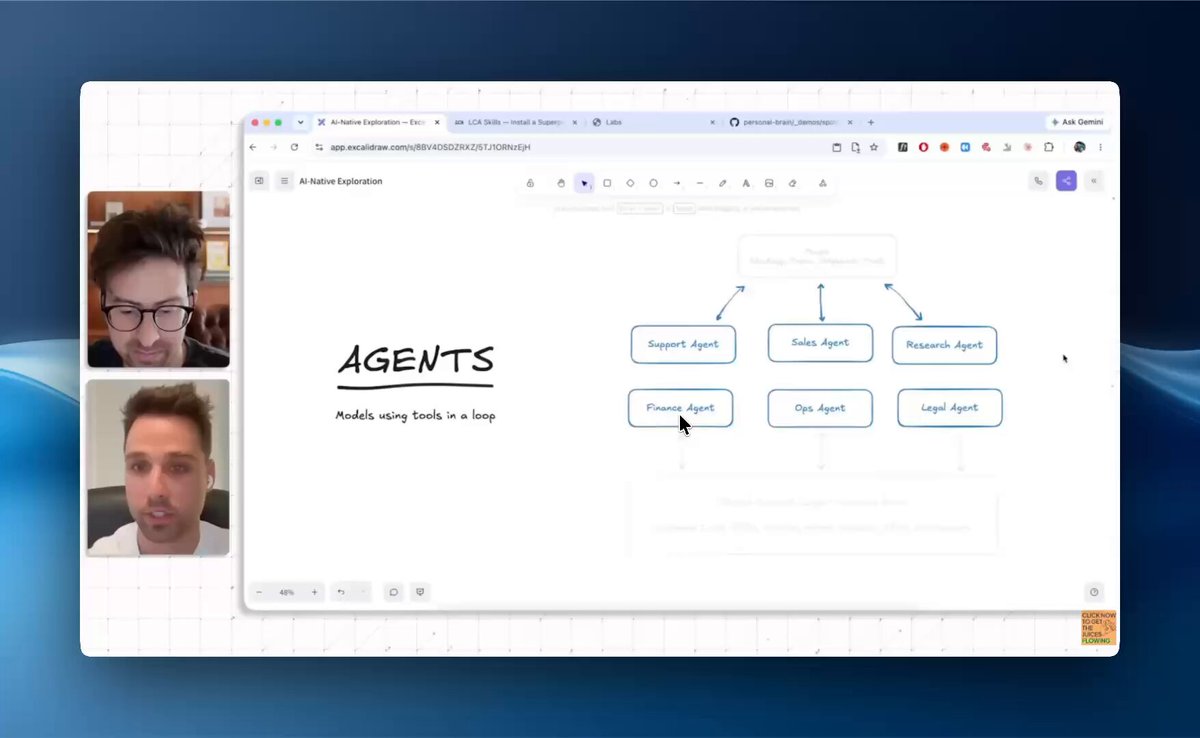1200x738 pixels.
Task: Select the Pencil draw tool
Action: pyautogui.click(x=723, y=183)
